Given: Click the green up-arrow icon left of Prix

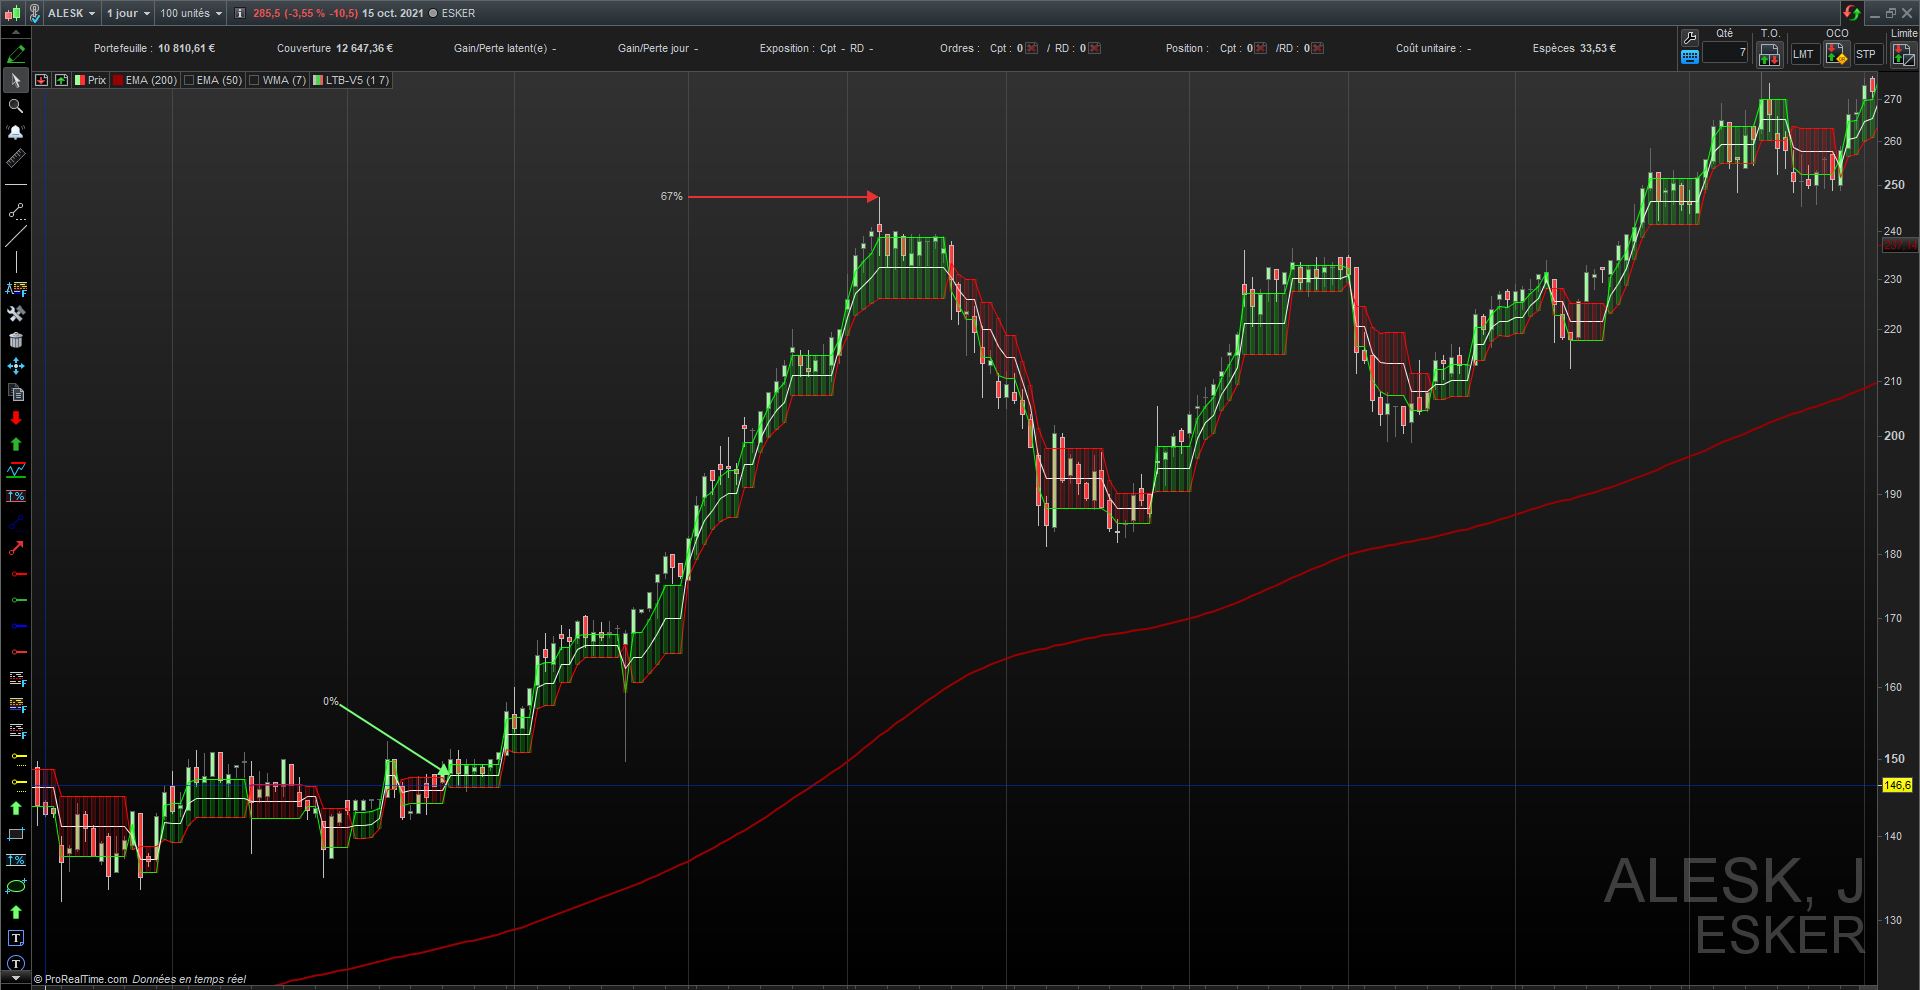Looking at the screenshot, I should click(62, 80).
